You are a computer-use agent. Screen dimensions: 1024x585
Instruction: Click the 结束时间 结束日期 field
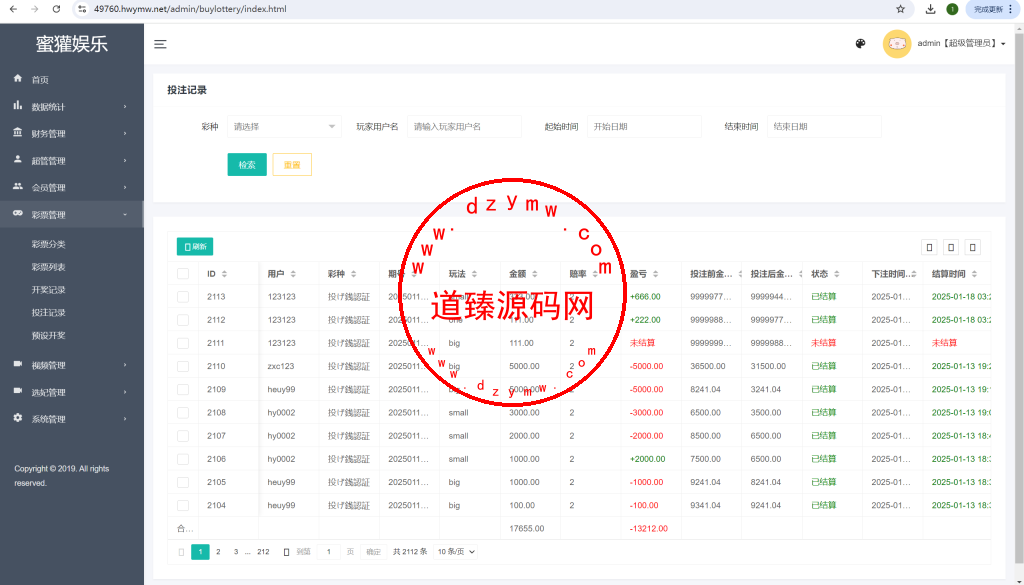click(824, 127)
